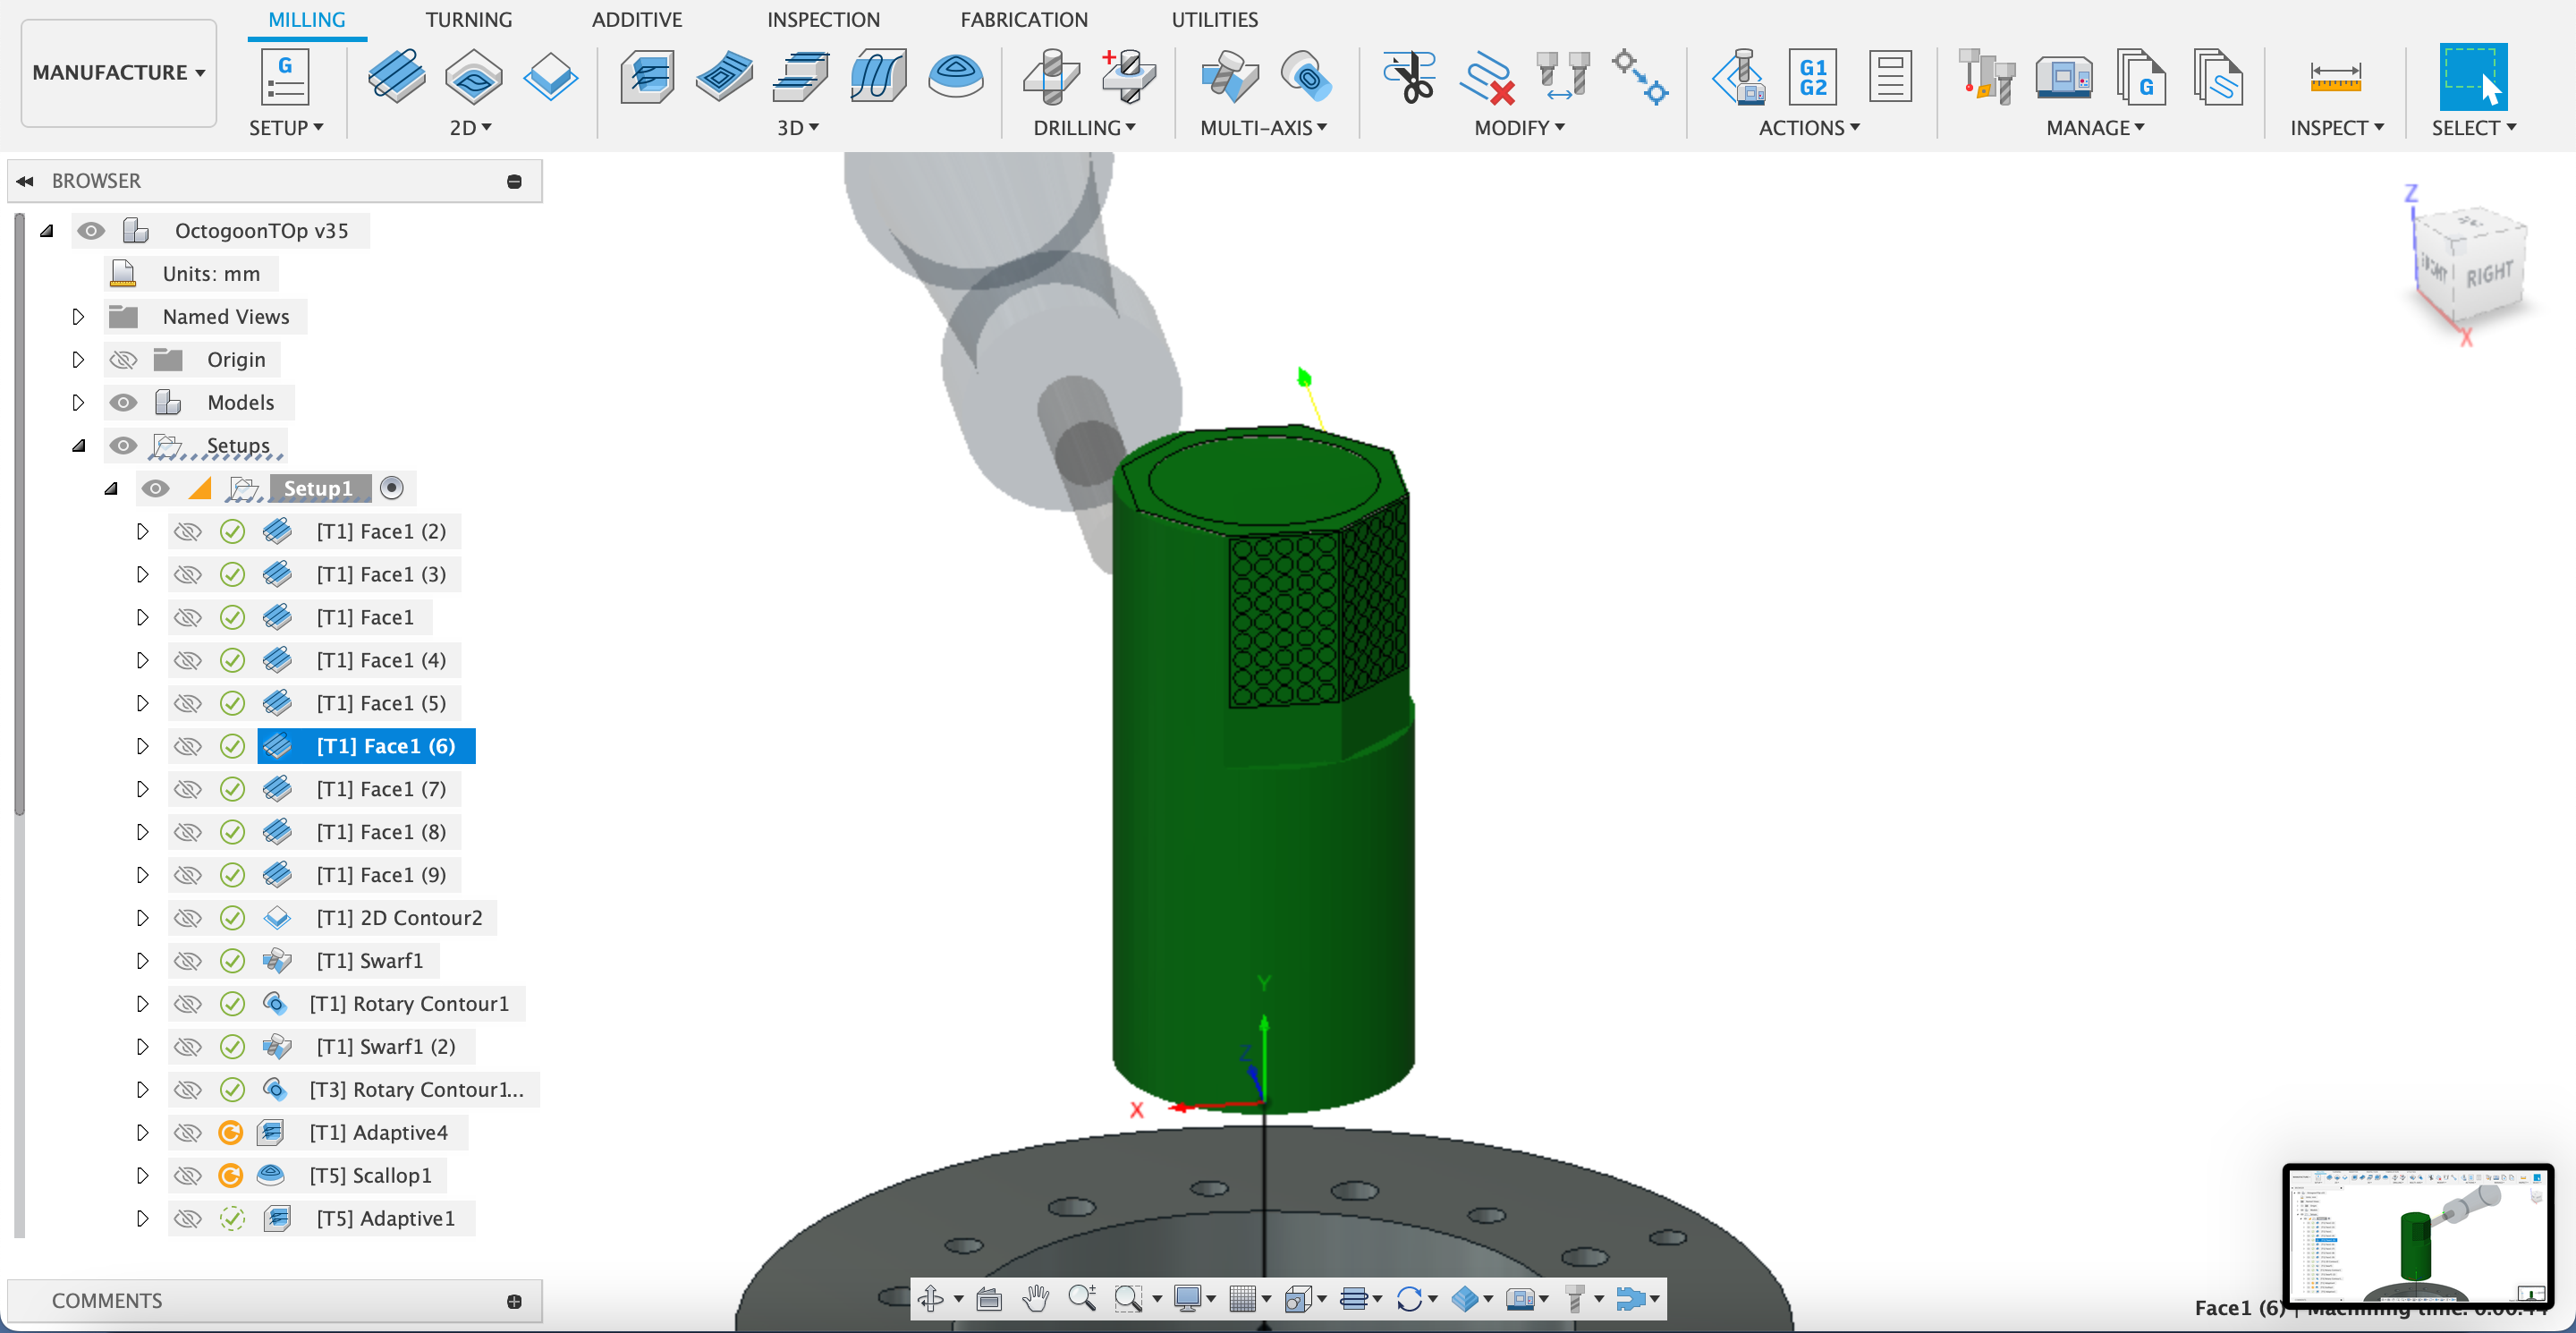Screen dimensions: 2576x1333
Task: Select the 3D Contour toolbar icon
Action: [878, 77]
